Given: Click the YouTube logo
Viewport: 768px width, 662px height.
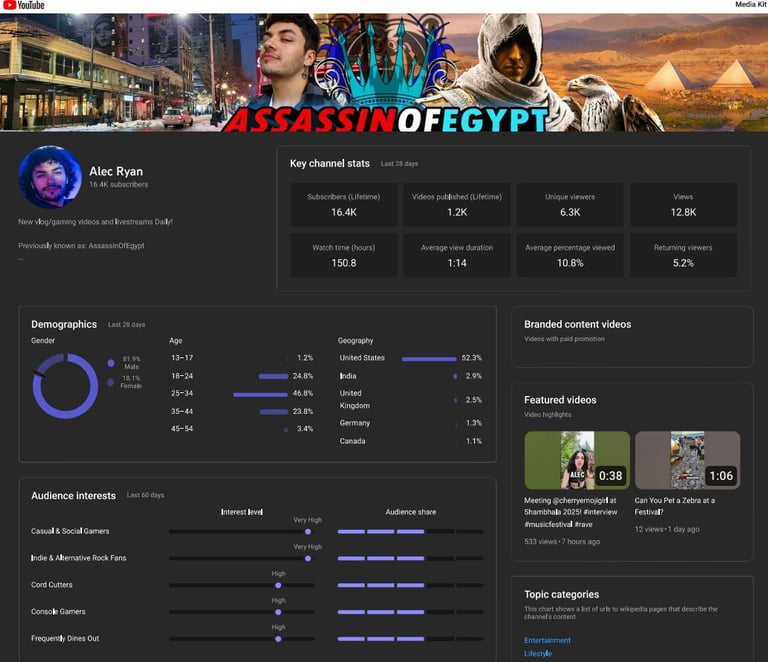Looking at the screenshot, I should [x=24, y=5].
